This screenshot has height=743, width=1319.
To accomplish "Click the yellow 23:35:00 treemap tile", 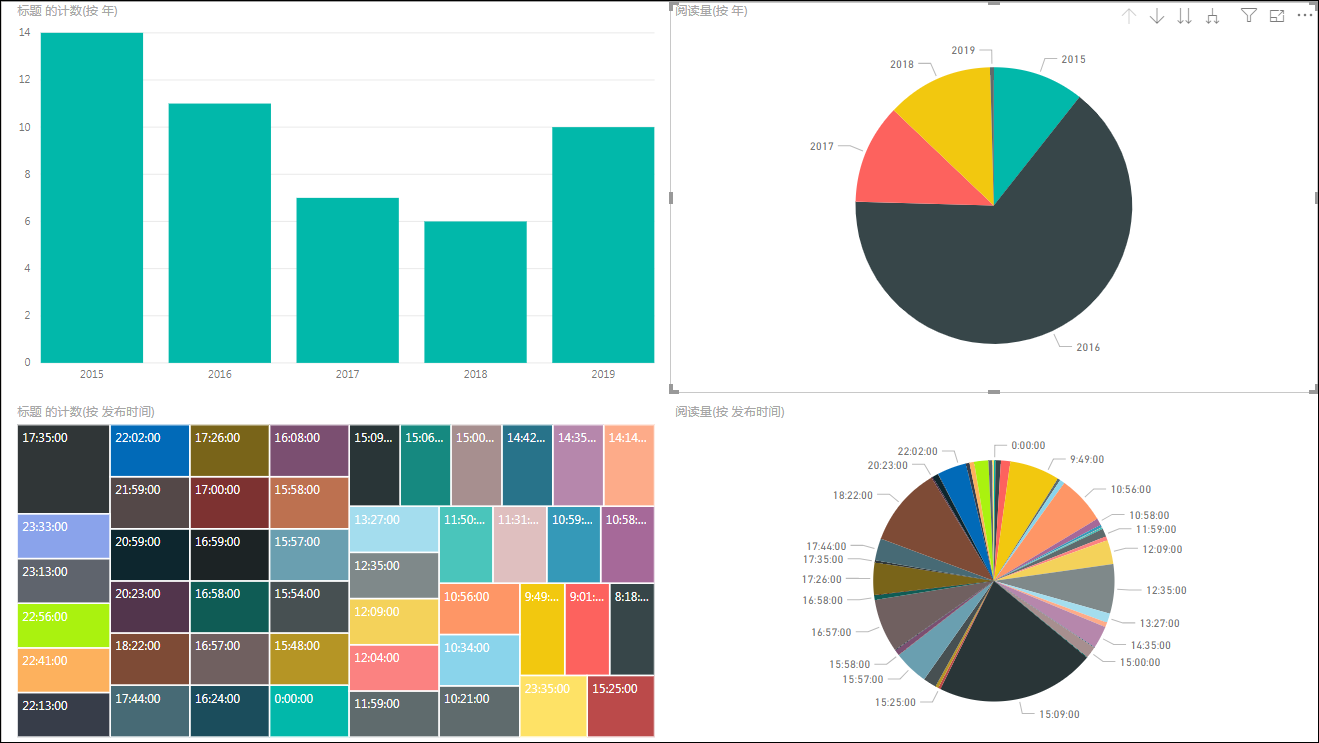I will pyautogui.click(x=554, y=706).
